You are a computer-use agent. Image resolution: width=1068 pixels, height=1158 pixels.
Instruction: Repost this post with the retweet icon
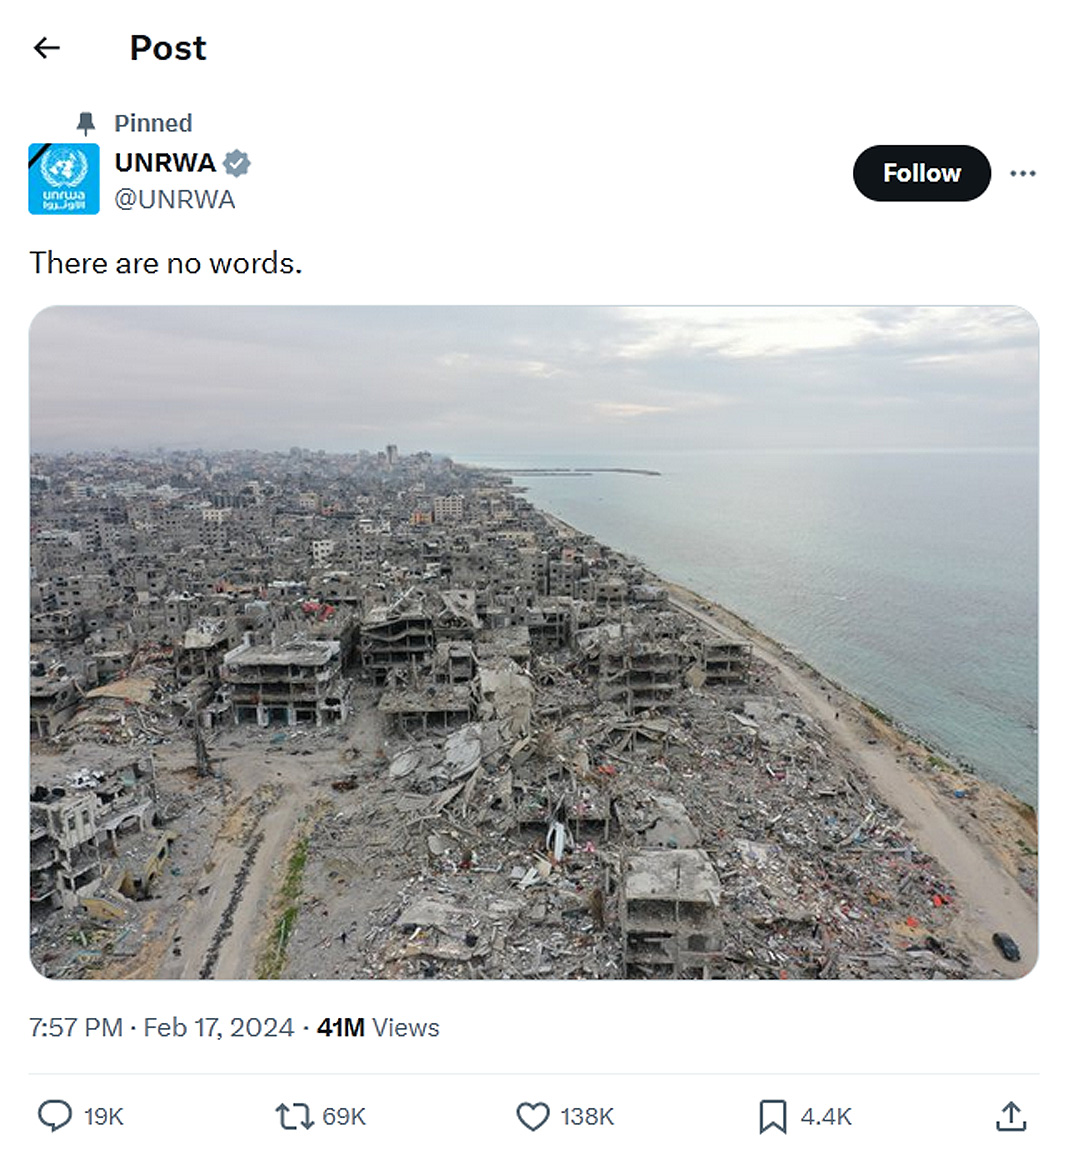pyautogui.click(x=294, y=1116)
